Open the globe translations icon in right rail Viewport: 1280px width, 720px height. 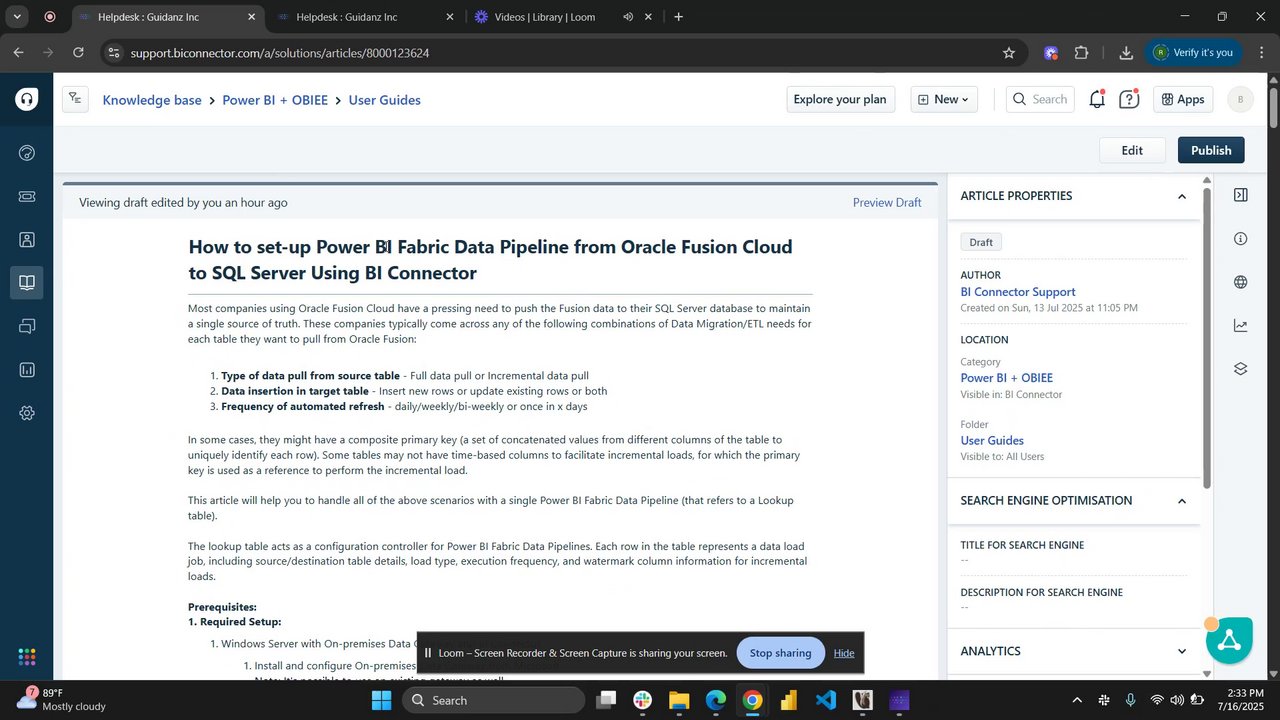click(1241, 282)
